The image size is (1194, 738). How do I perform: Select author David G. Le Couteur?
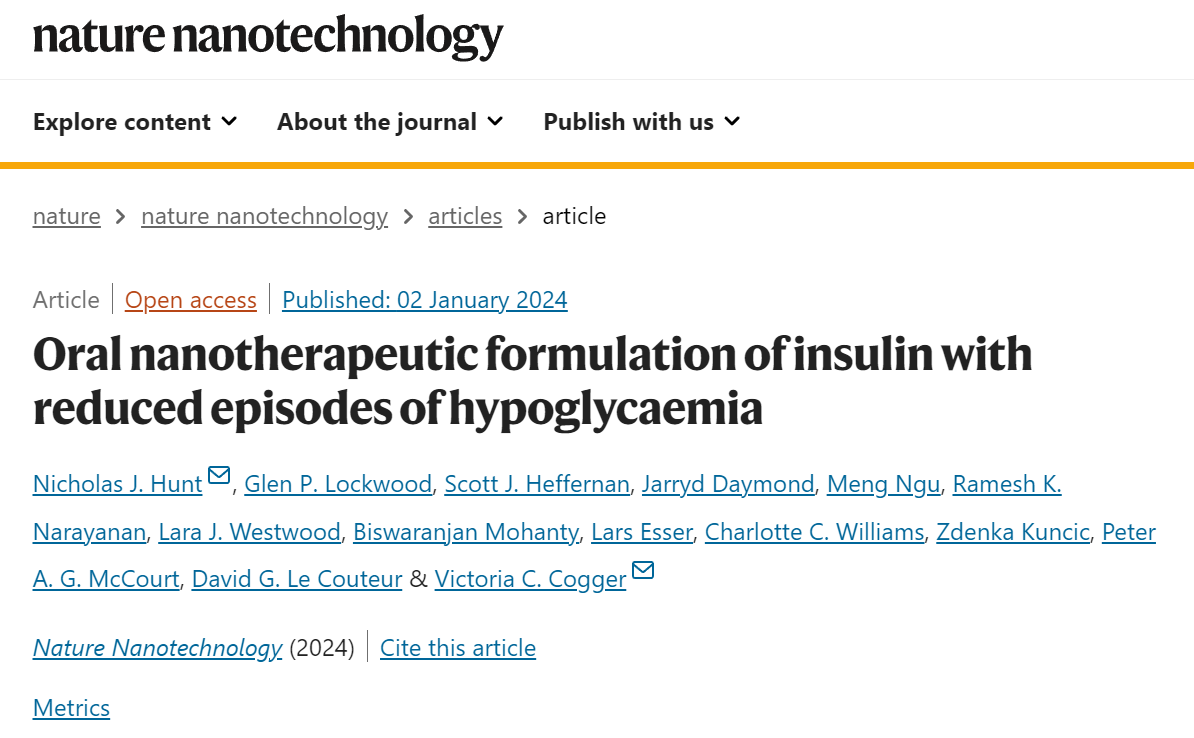click(x=297, y=580)
